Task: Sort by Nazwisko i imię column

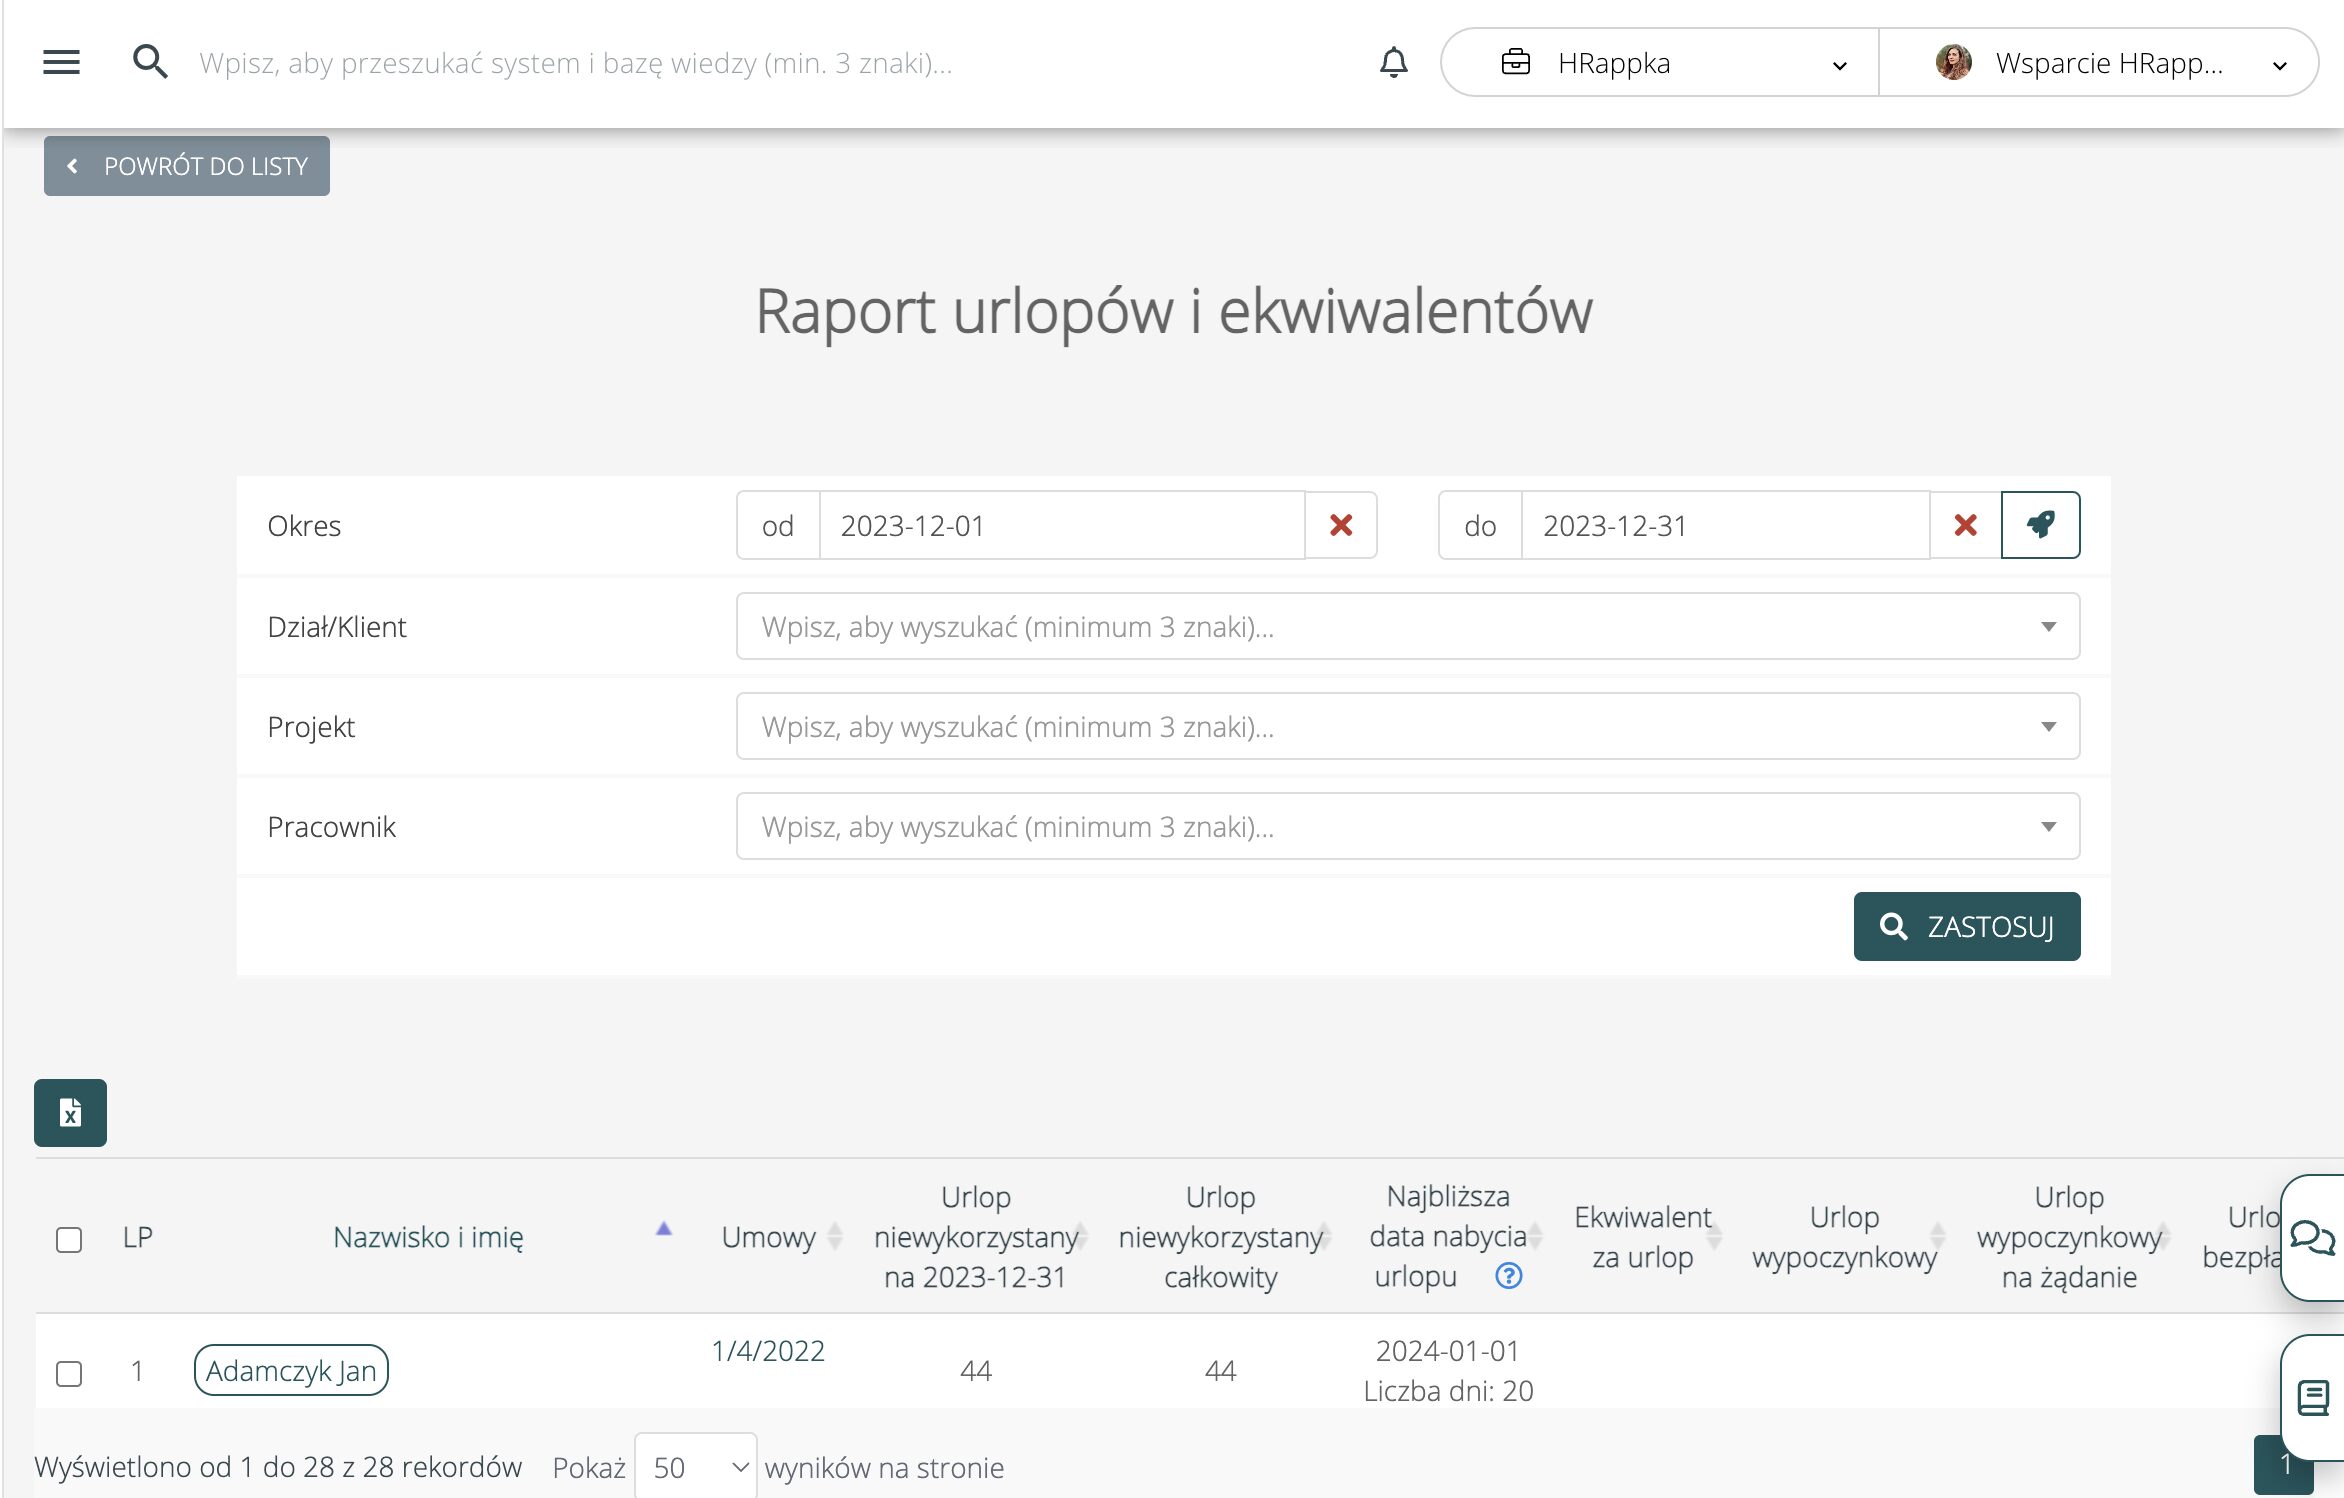Action: point(428,1237)
